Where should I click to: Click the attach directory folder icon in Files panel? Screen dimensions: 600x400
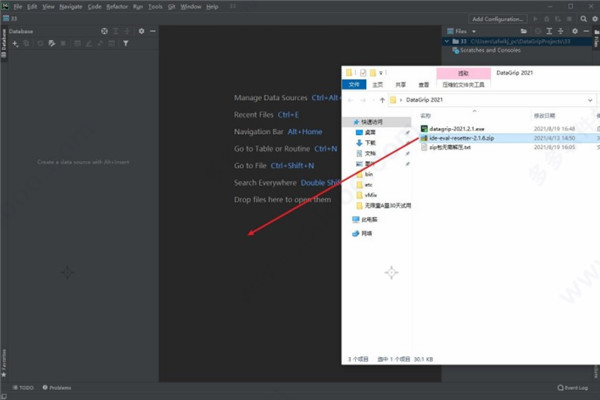[523, 31]
